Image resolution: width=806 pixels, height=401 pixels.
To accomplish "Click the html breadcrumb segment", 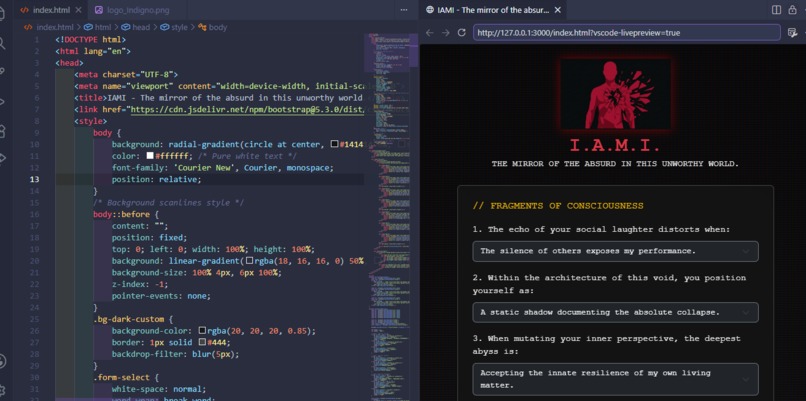I will click(102, 27).
